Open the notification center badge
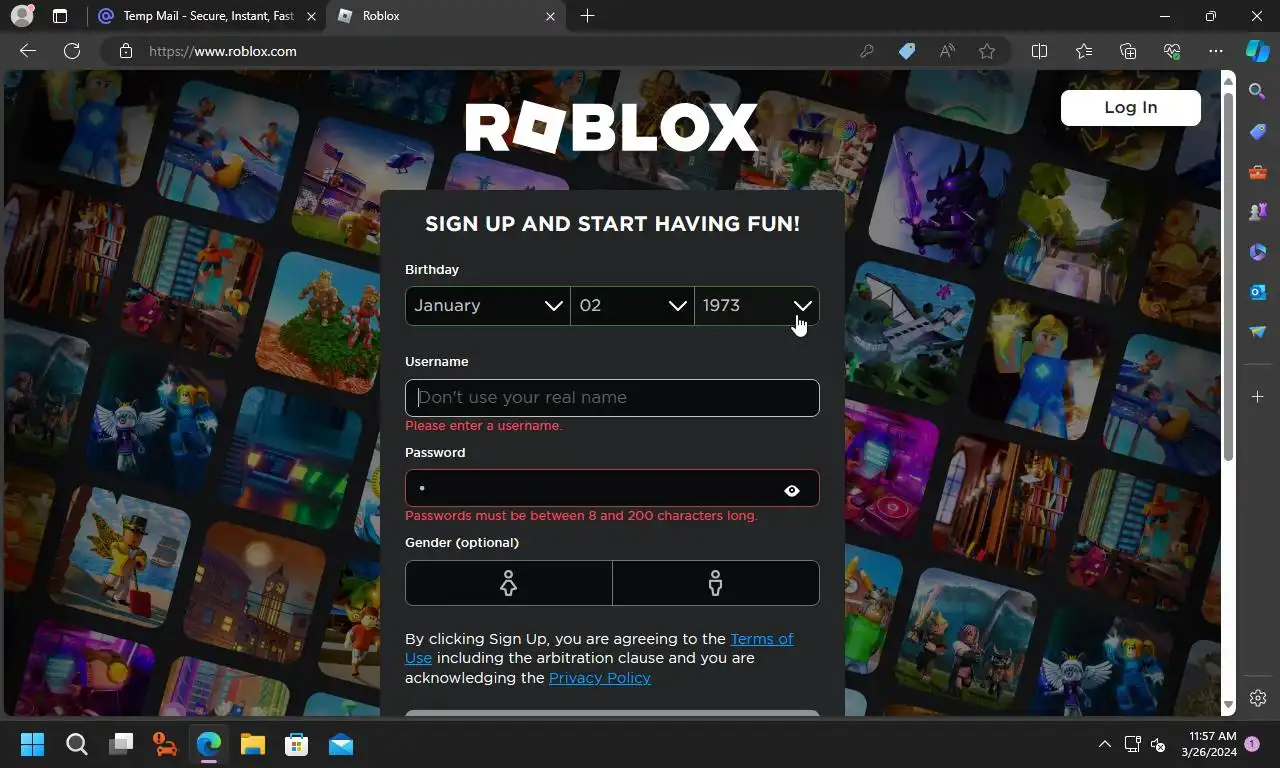 [1251, 744]
